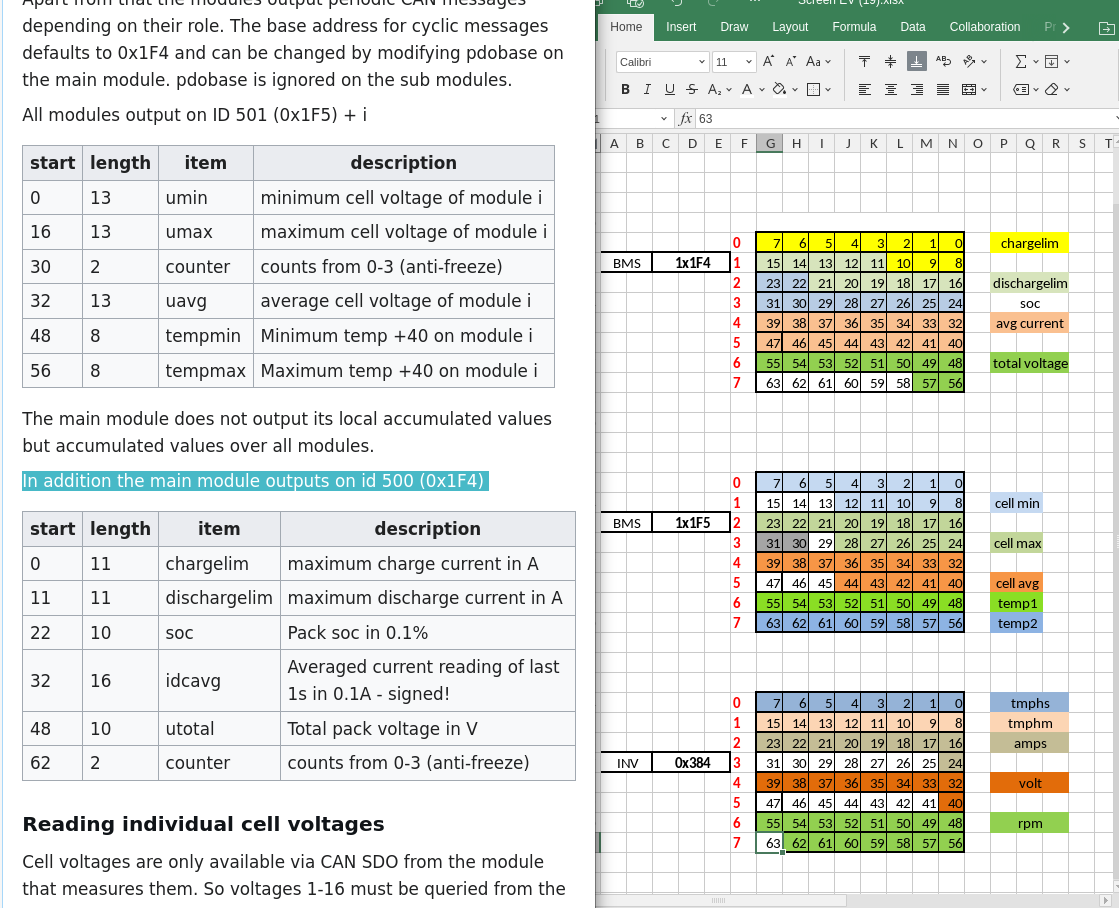Click the justify alignment icon
This screenshot has width=1119, height=908.
[943, 90]
